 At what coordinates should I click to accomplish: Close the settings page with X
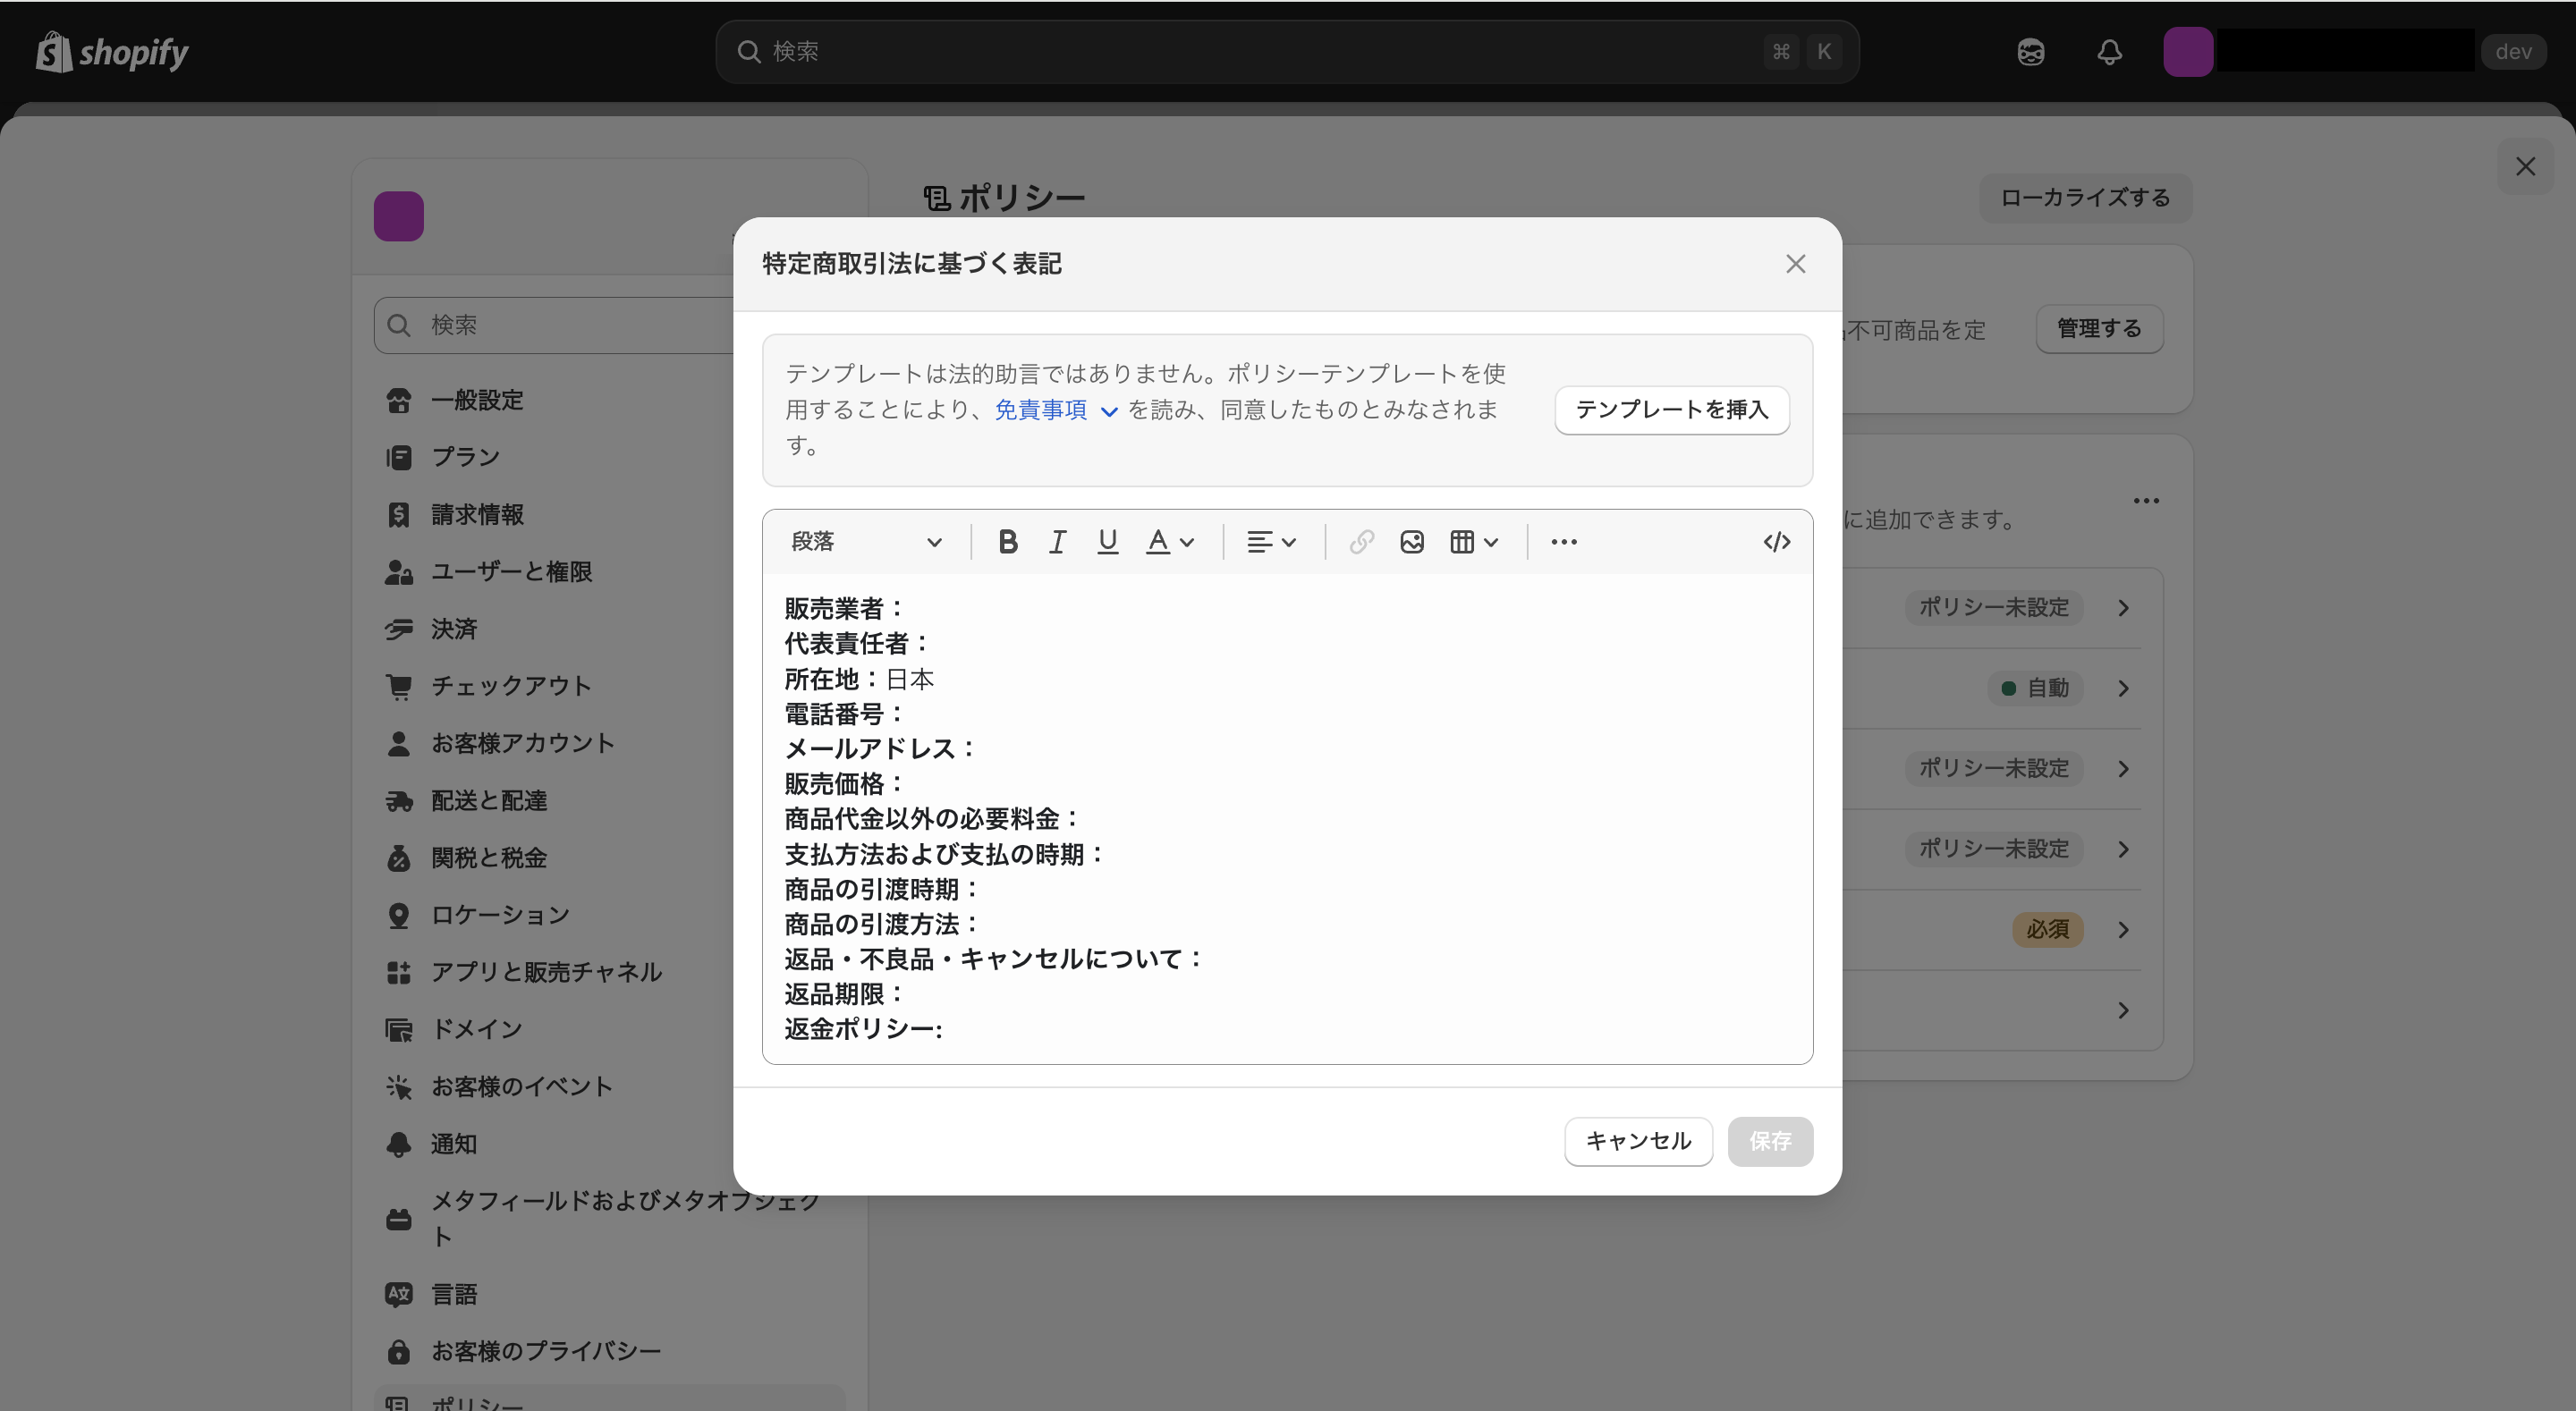[x=2525, y=166]
